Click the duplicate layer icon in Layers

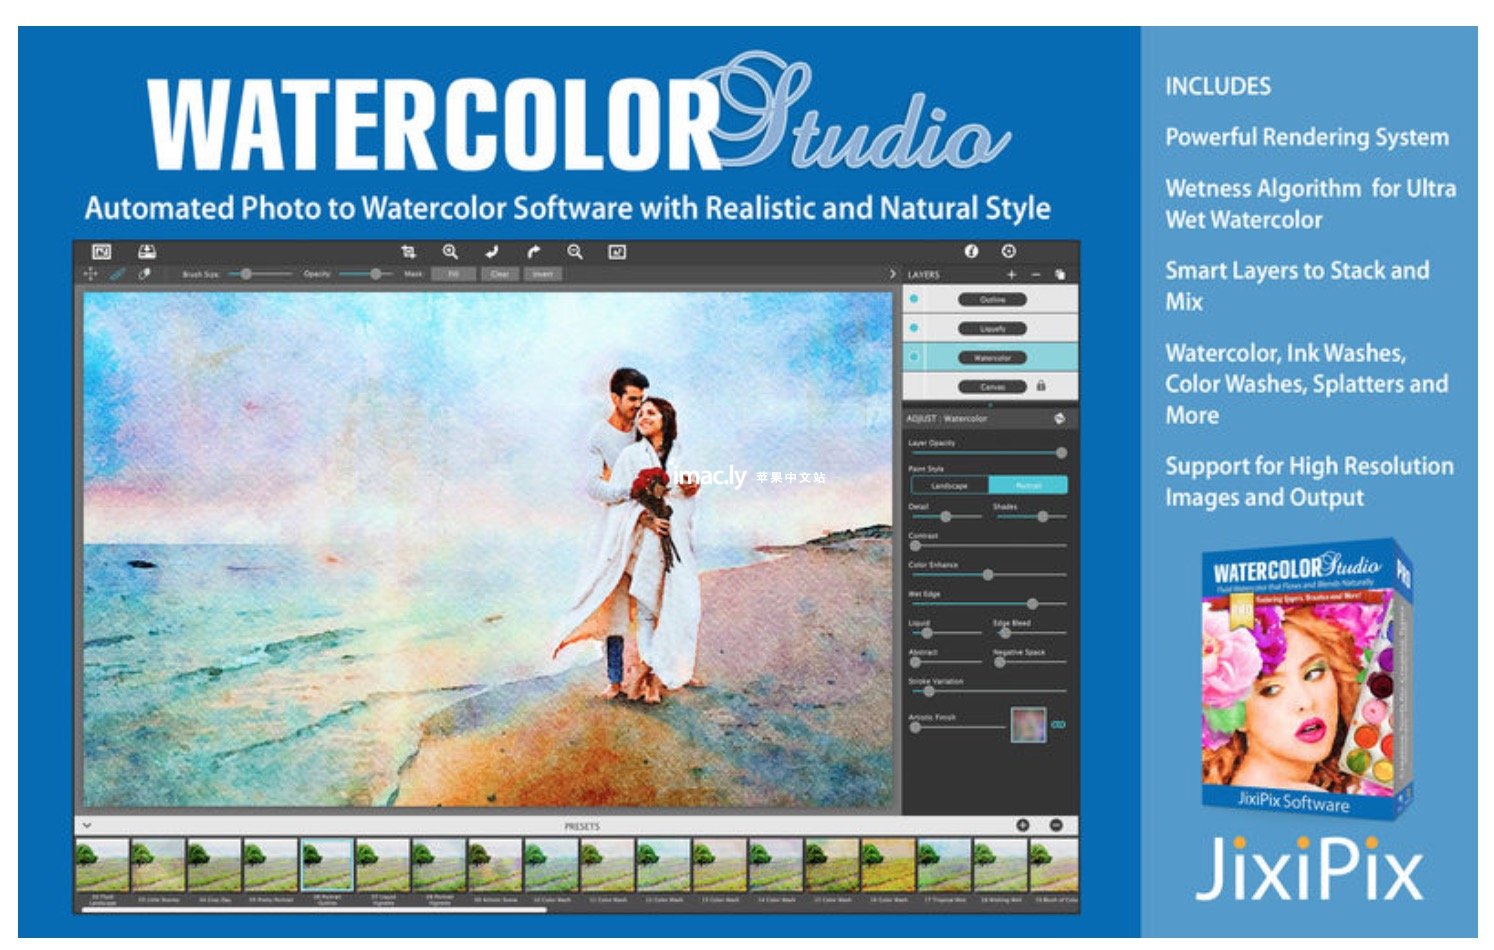pos(1060,274)
